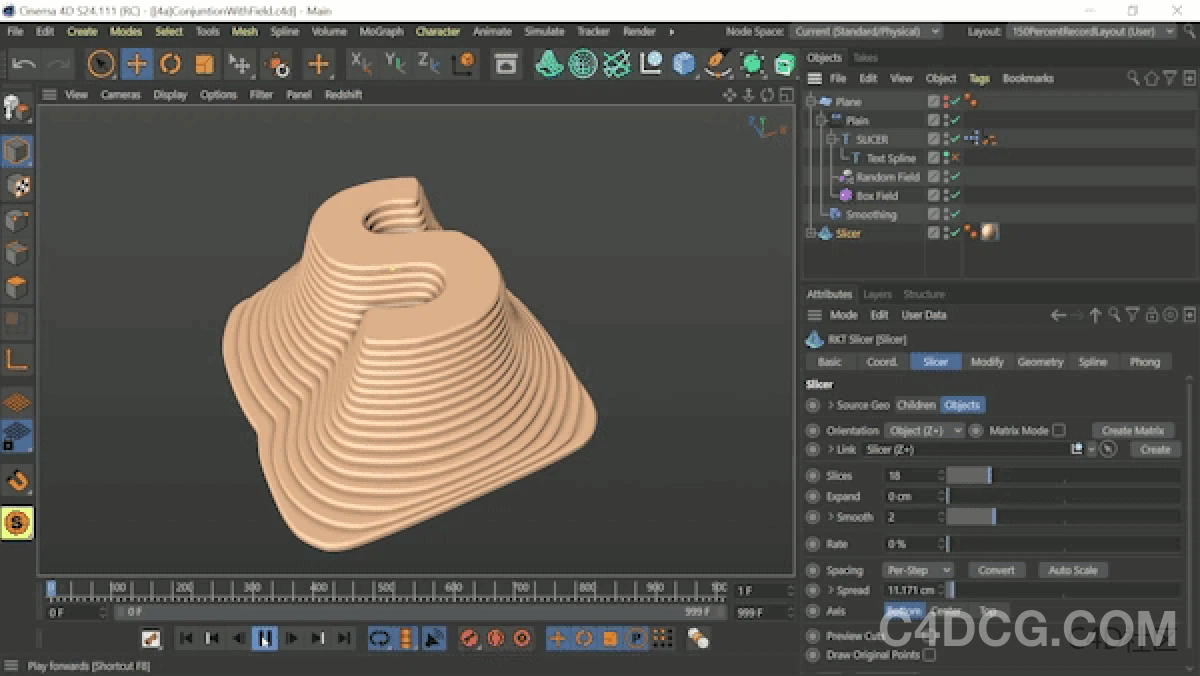Toggle the red enable dot on the SLICER object
This screenshot has height=676, width=1200.
[944, 136]
